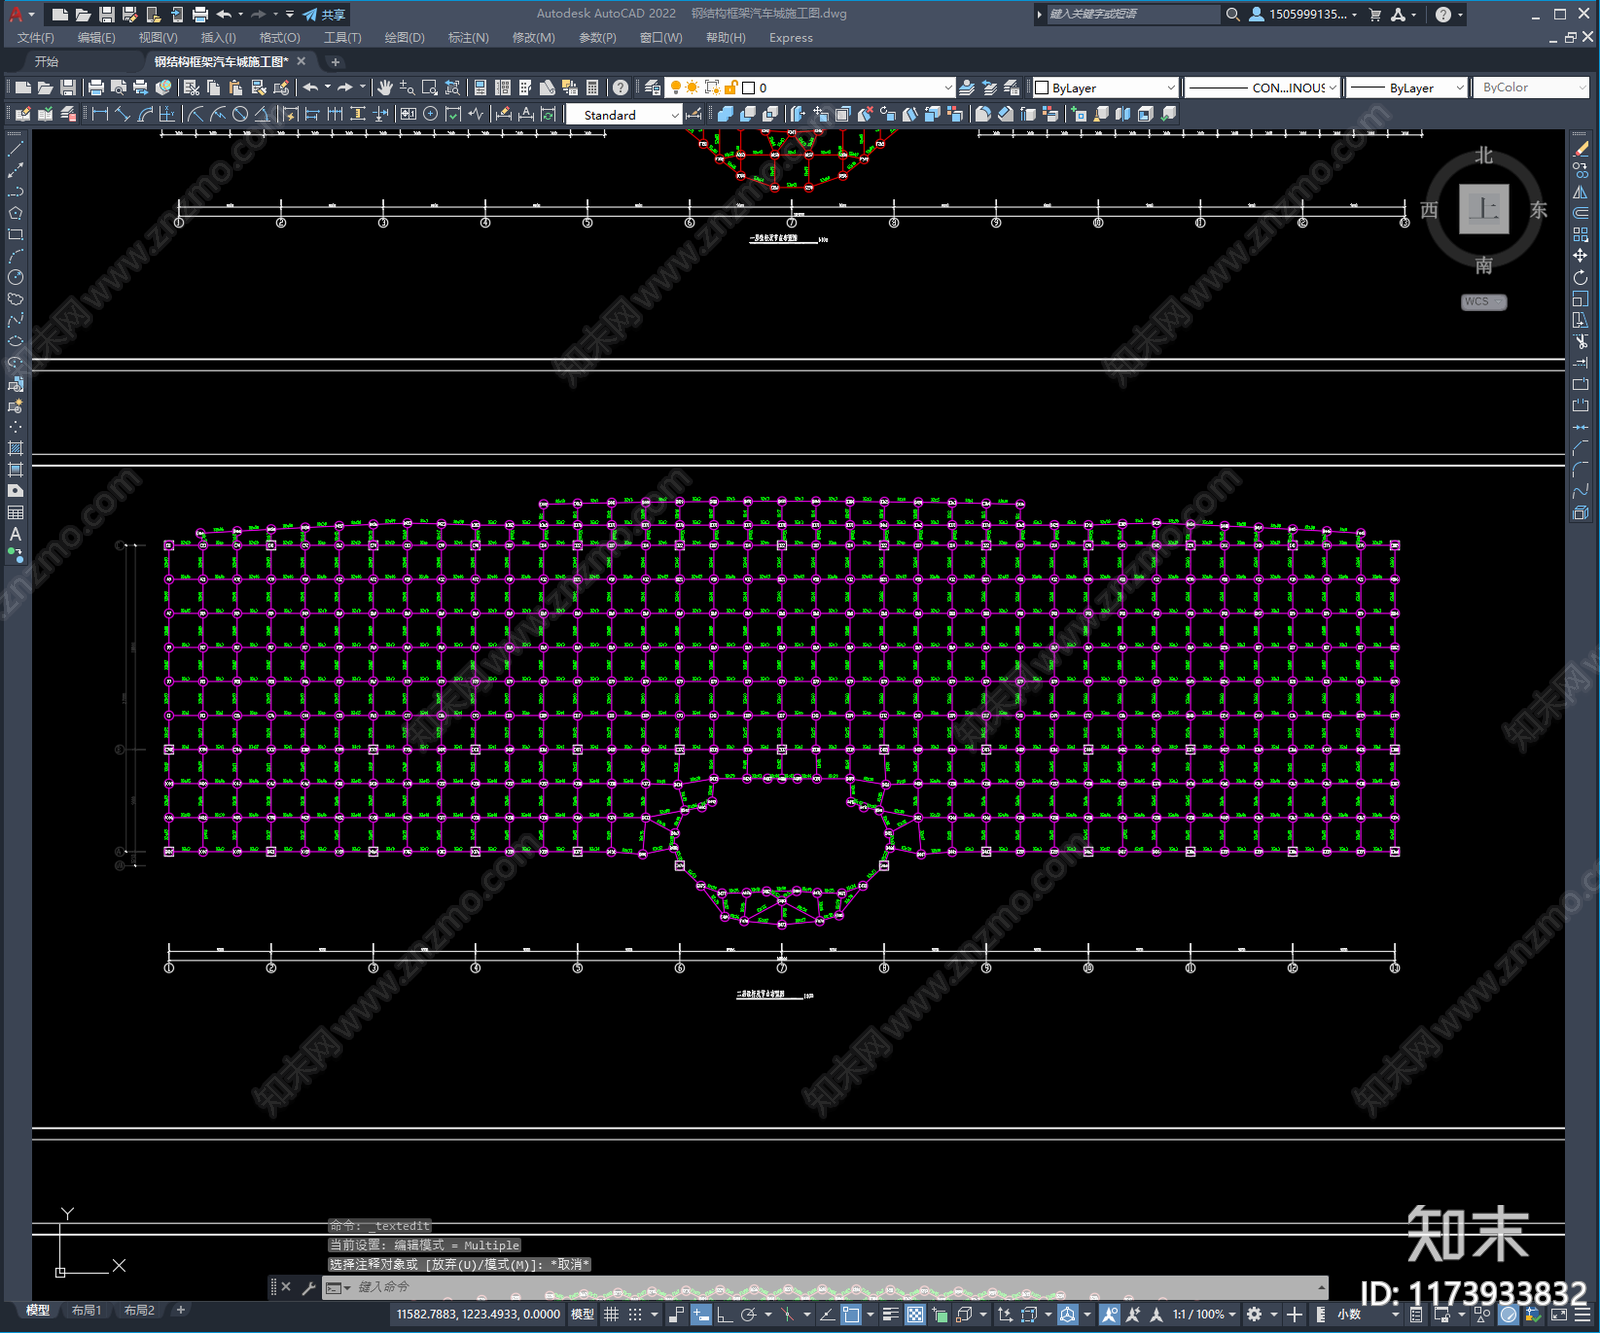Viewport: 1600px width, 1333px height.
Task: Click the Diameter dimension tool
Action: click(x=240, y=114)
